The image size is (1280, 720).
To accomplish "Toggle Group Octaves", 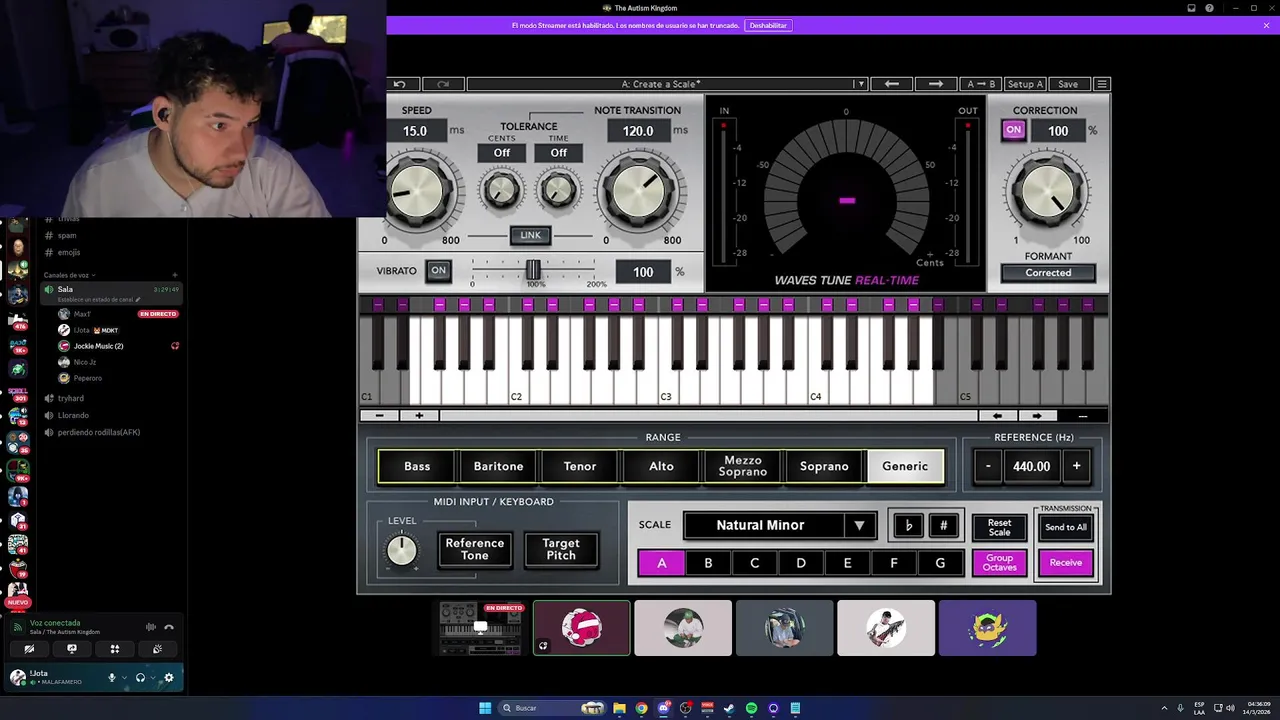I will (x=999, y=563).
